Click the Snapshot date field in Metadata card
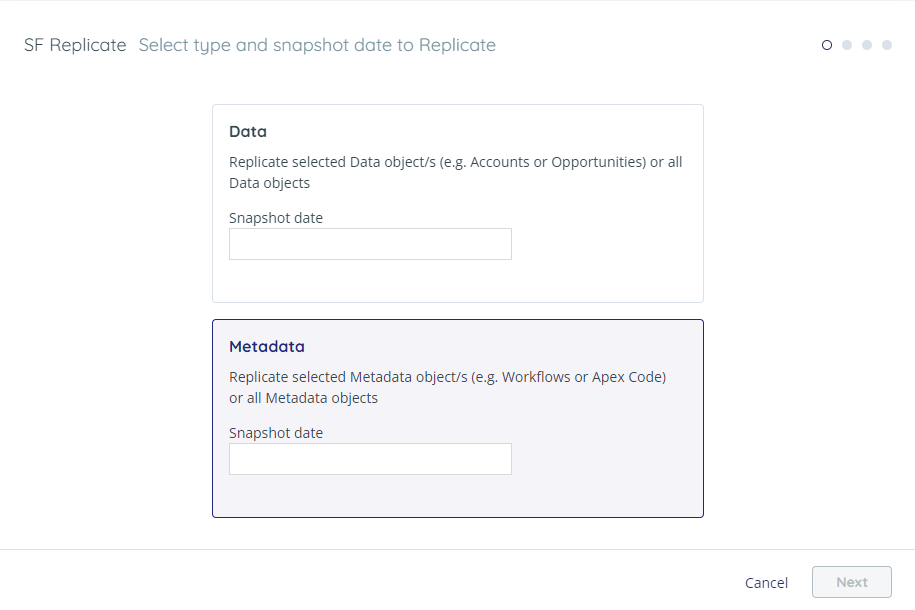The image size is (915, 610). point(370,459)
